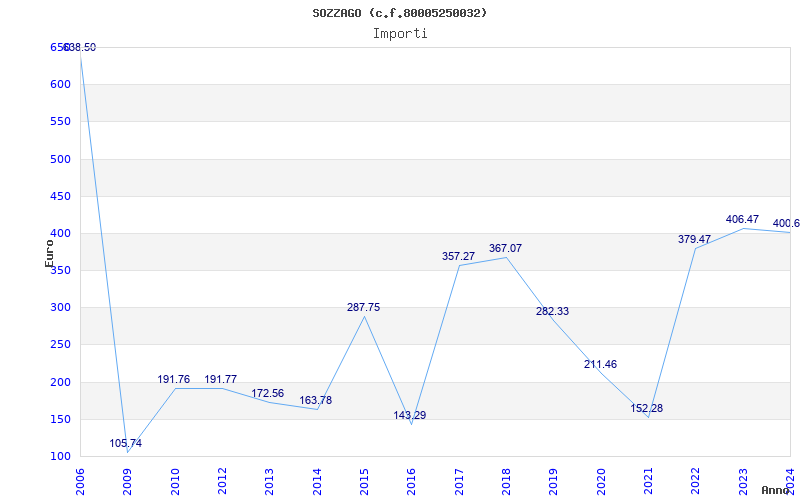Click the x-axis year 2016
The image size is (800, 500).
[x=412, y=481]
